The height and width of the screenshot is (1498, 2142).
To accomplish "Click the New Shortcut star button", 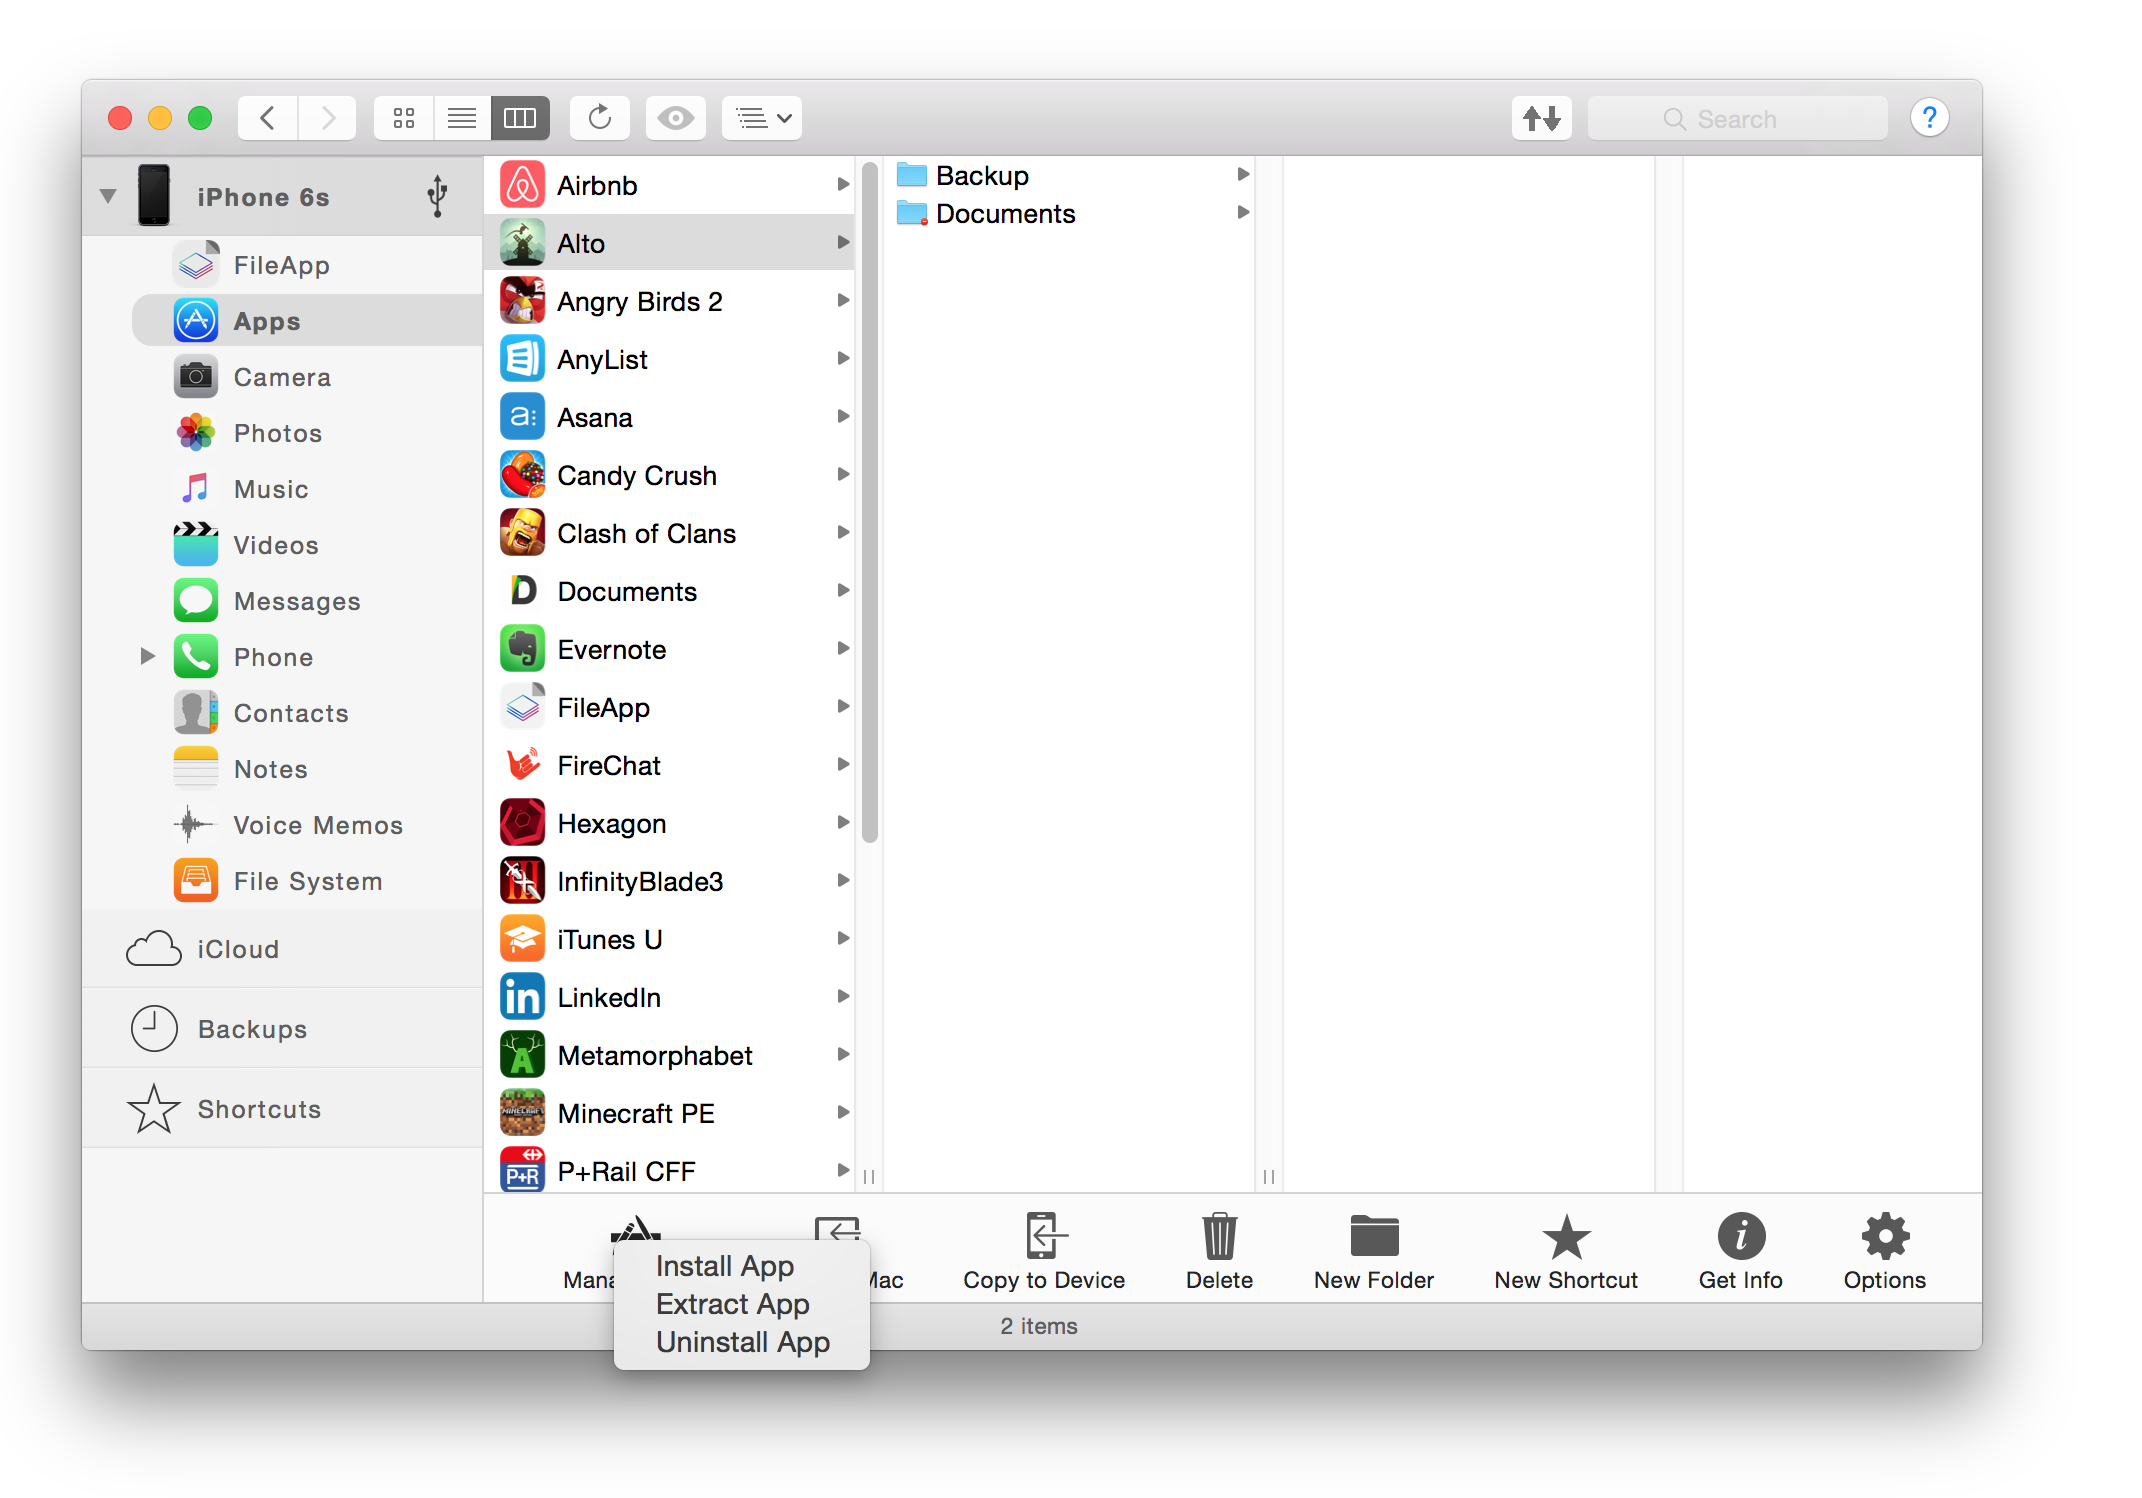I will 1566,1250.
